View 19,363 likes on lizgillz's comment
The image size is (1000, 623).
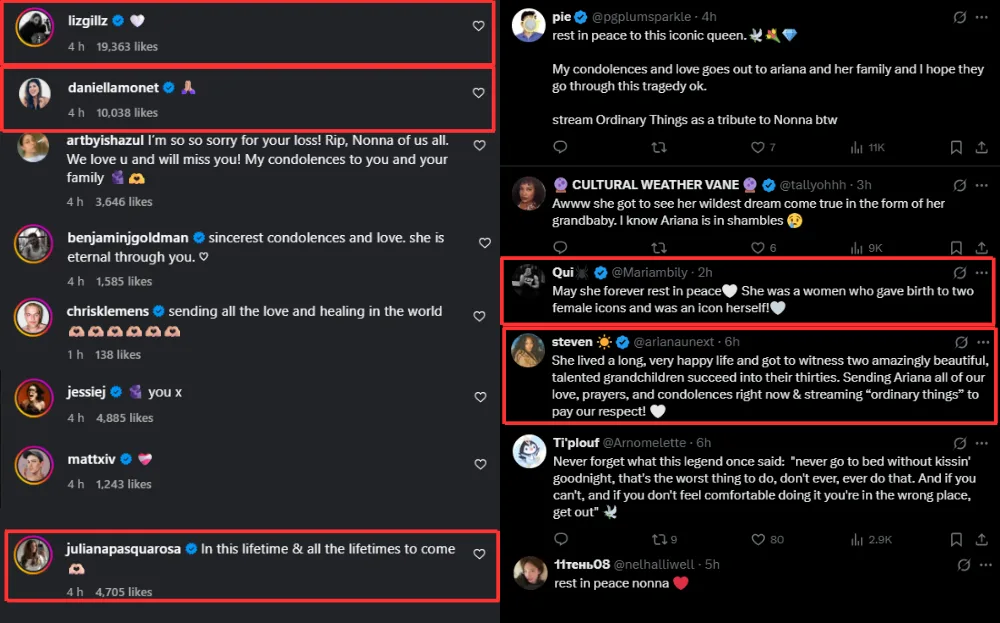click(126, 46)
